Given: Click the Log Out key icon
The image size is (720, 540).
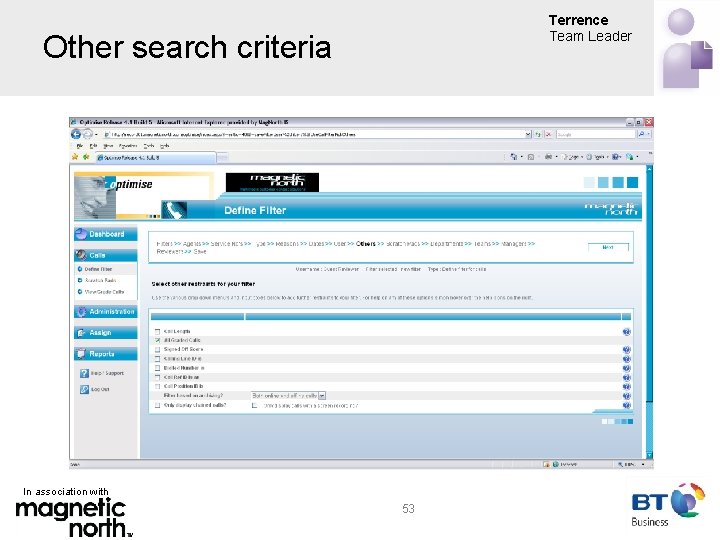Looking at the screenshot, I should (x=84, y=389).
